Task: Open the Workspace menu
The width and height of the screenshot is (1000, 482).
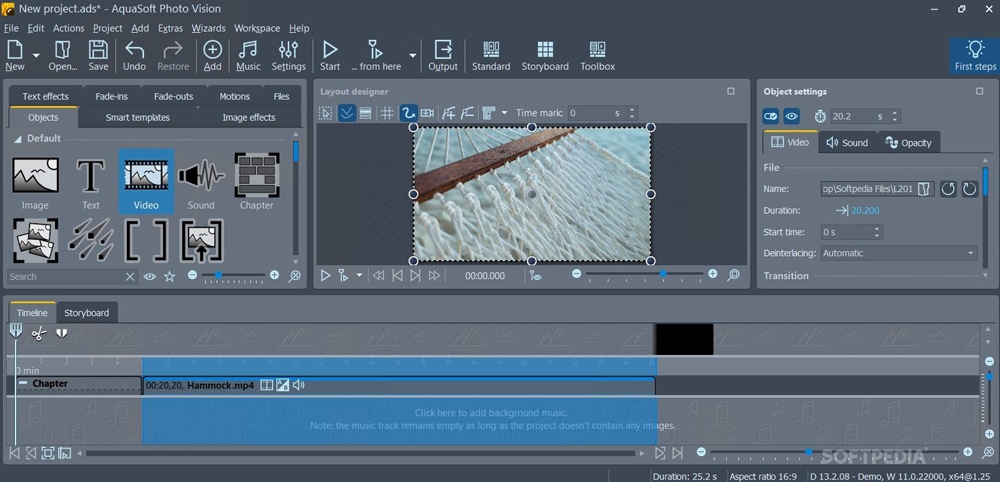Action: tap(257, 28)
